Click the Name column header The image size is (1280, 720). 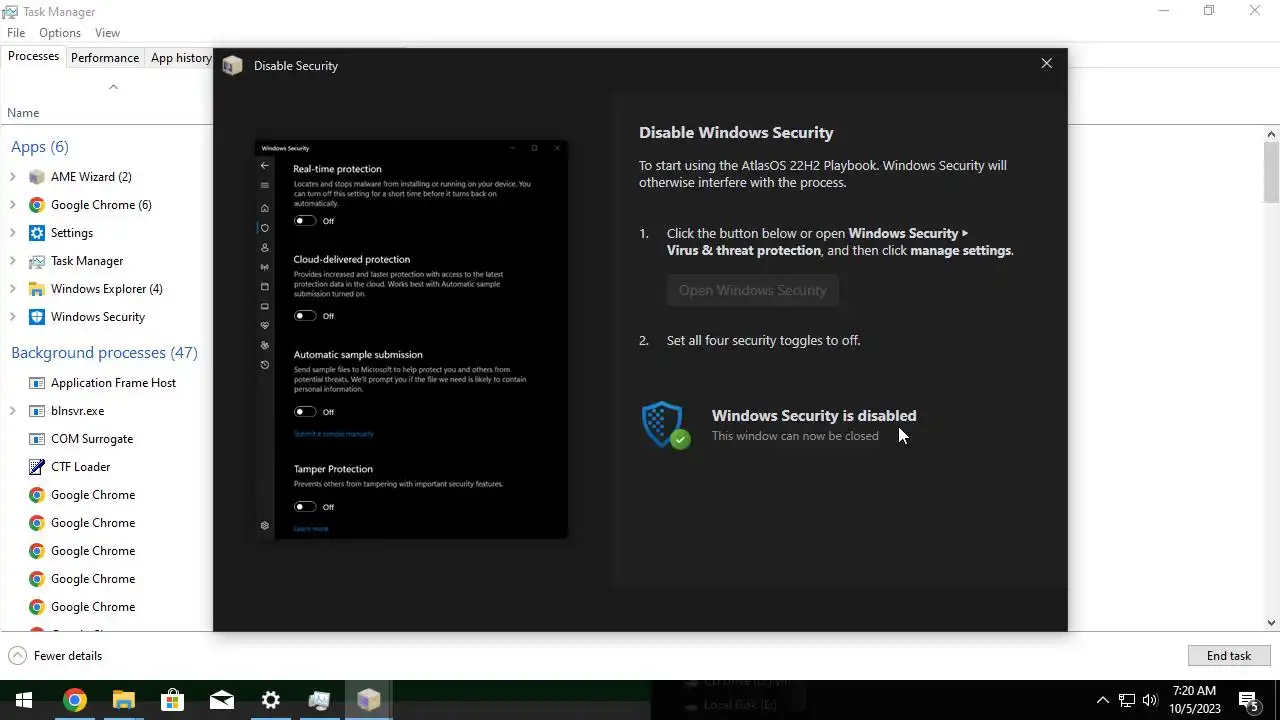(23, 113)
